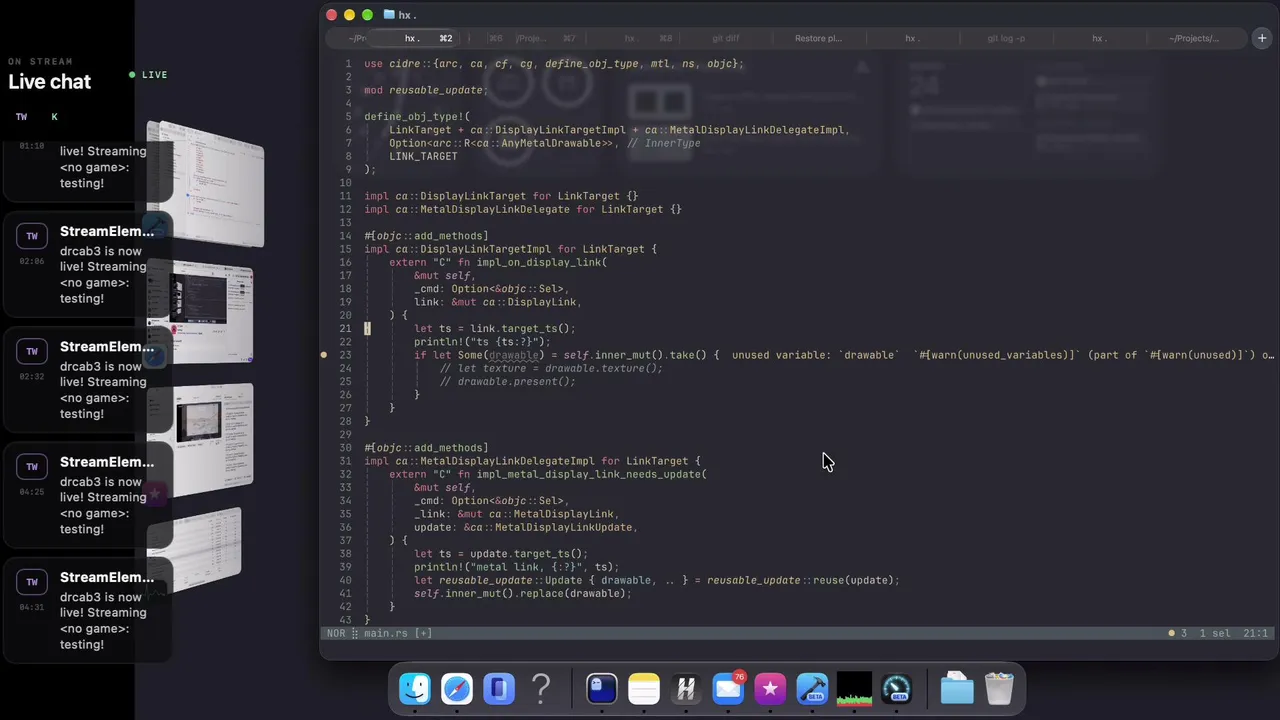Click 'impl_metal_display_link_needs_update(' on line 32
Viewport: 1280px width, 720px height.
[x=591, y=474]
